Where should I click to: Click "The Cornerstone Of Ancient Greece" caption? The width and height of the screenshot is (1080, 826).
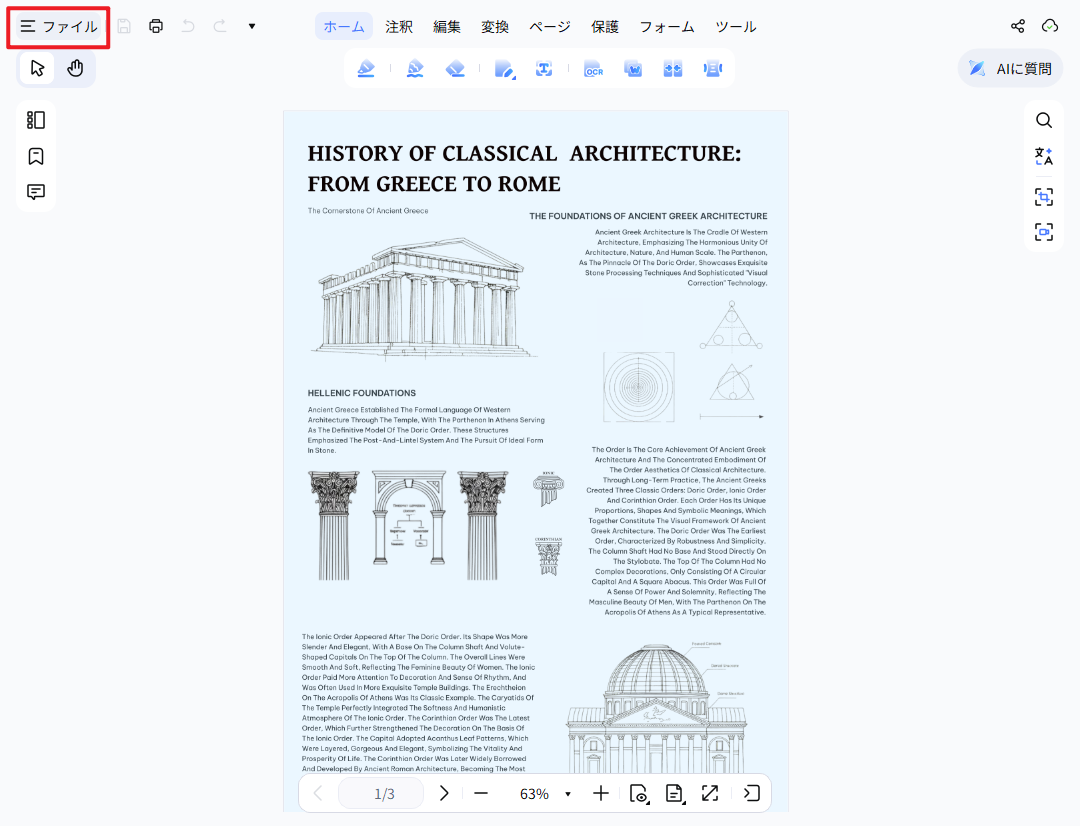tap(368, 211)
